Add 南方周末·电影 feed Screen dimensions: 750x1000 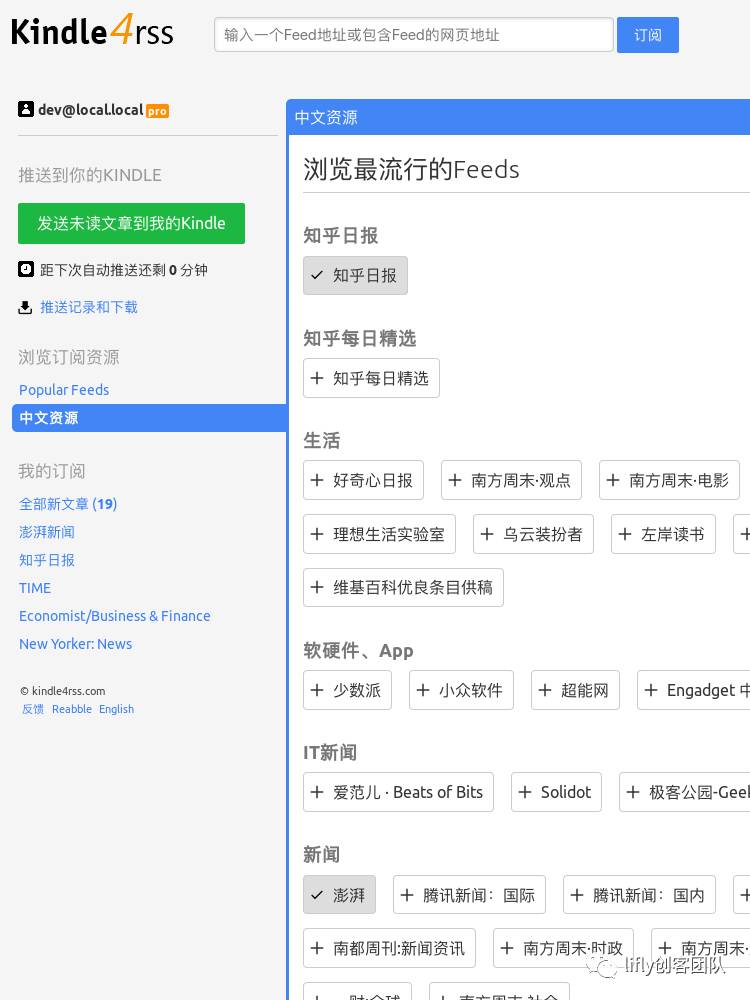point(670,480)
